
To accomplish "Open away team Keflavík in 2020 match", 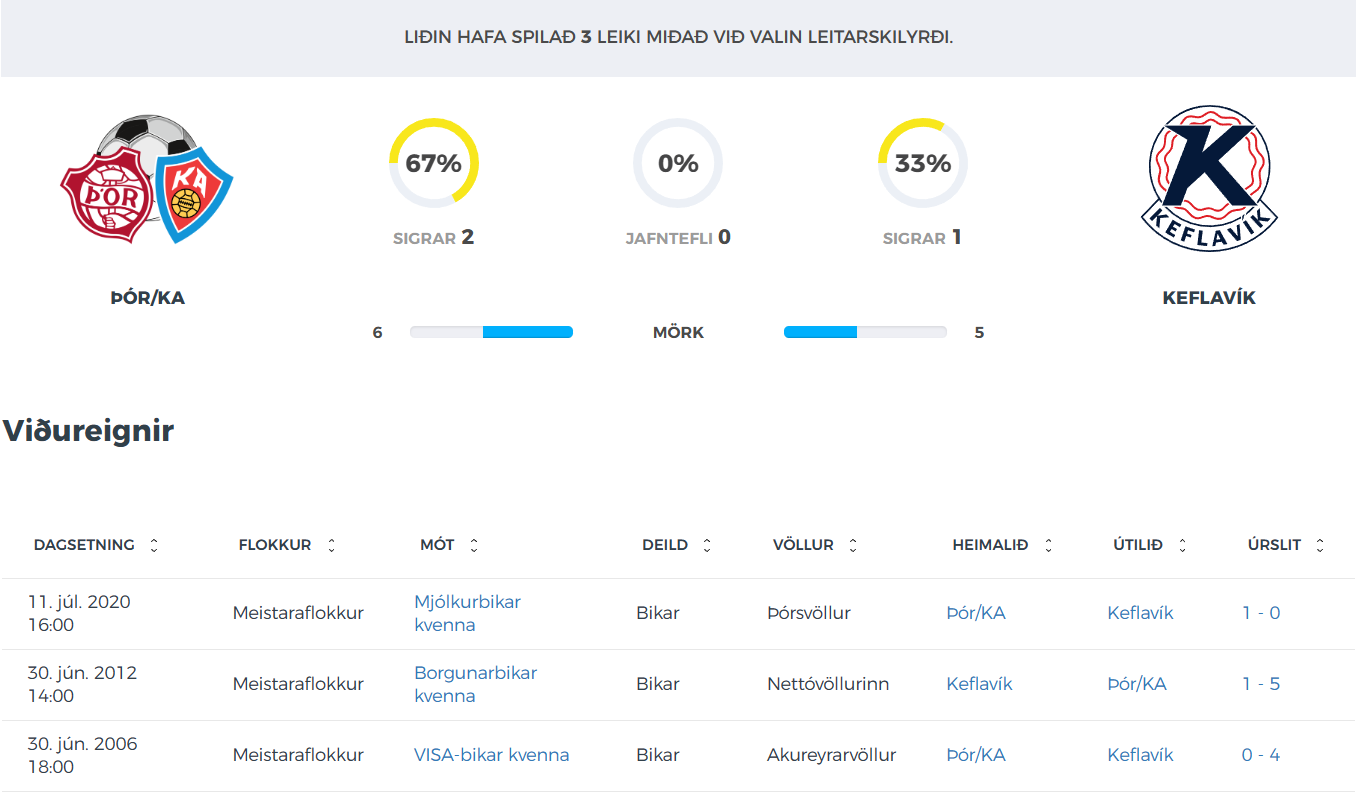I will 1140,613.
